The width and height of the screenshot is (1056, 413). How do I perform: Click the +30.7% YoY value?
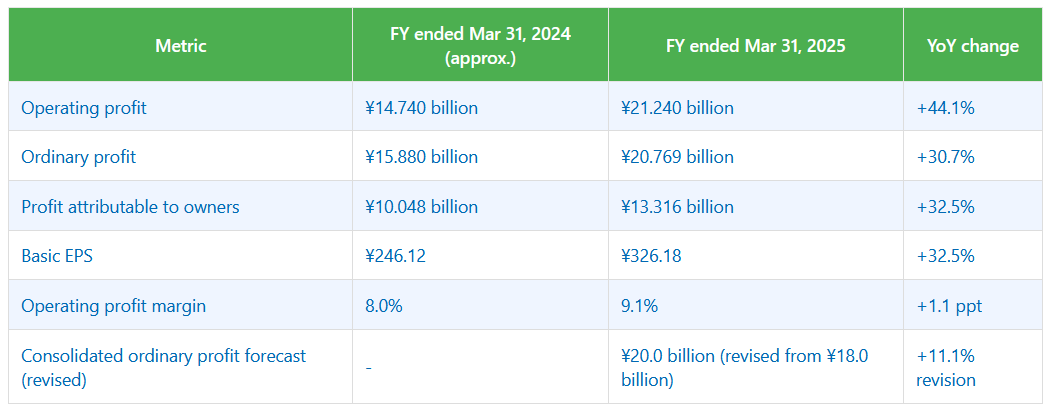(945, 157)
